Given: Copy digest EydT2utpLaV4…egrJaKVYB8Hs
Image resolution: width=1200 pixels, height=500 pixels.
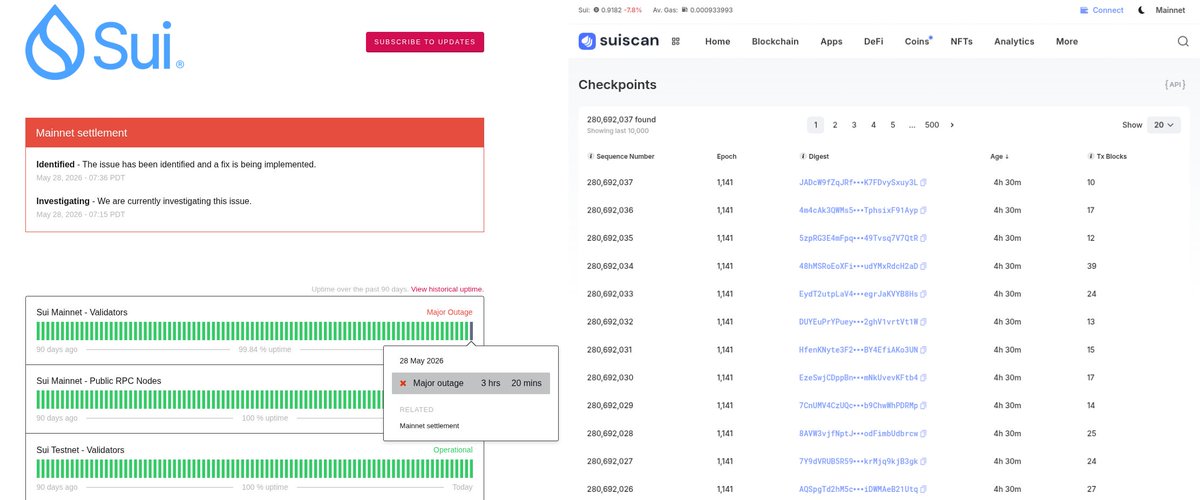Looking at the screenshot, I should [923, 294].
